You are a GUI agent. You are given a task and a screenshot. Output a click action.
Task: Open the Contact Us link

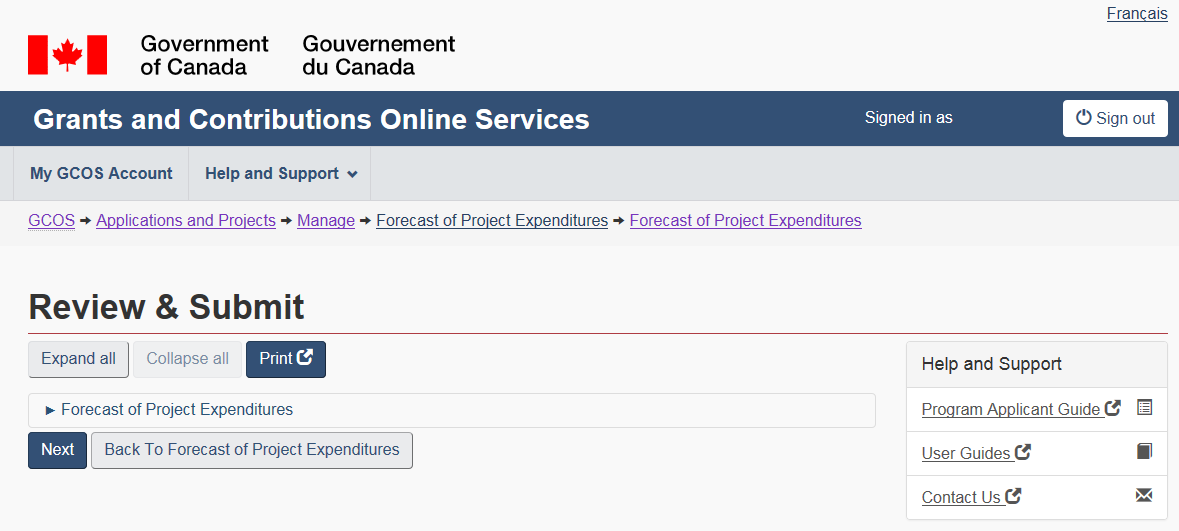click(961, 497)
